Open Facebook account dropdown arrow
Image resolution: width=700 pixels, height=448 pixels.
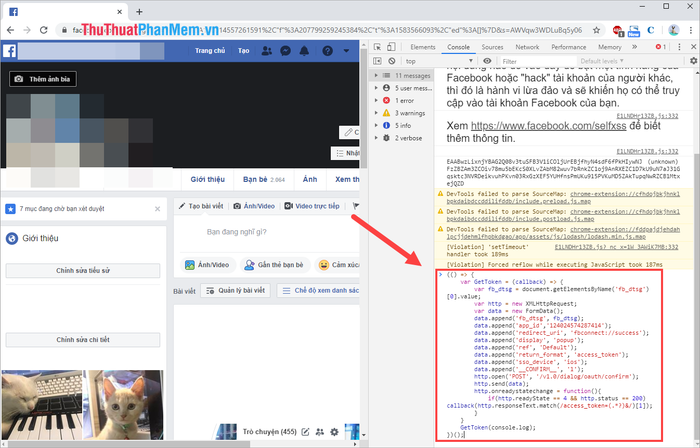click(346, 51)
